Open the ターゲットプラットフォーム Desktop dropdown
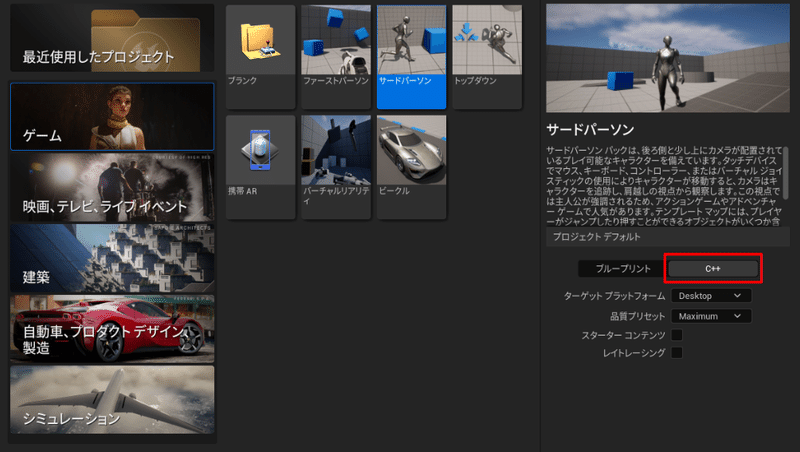 tap(711, 296)
